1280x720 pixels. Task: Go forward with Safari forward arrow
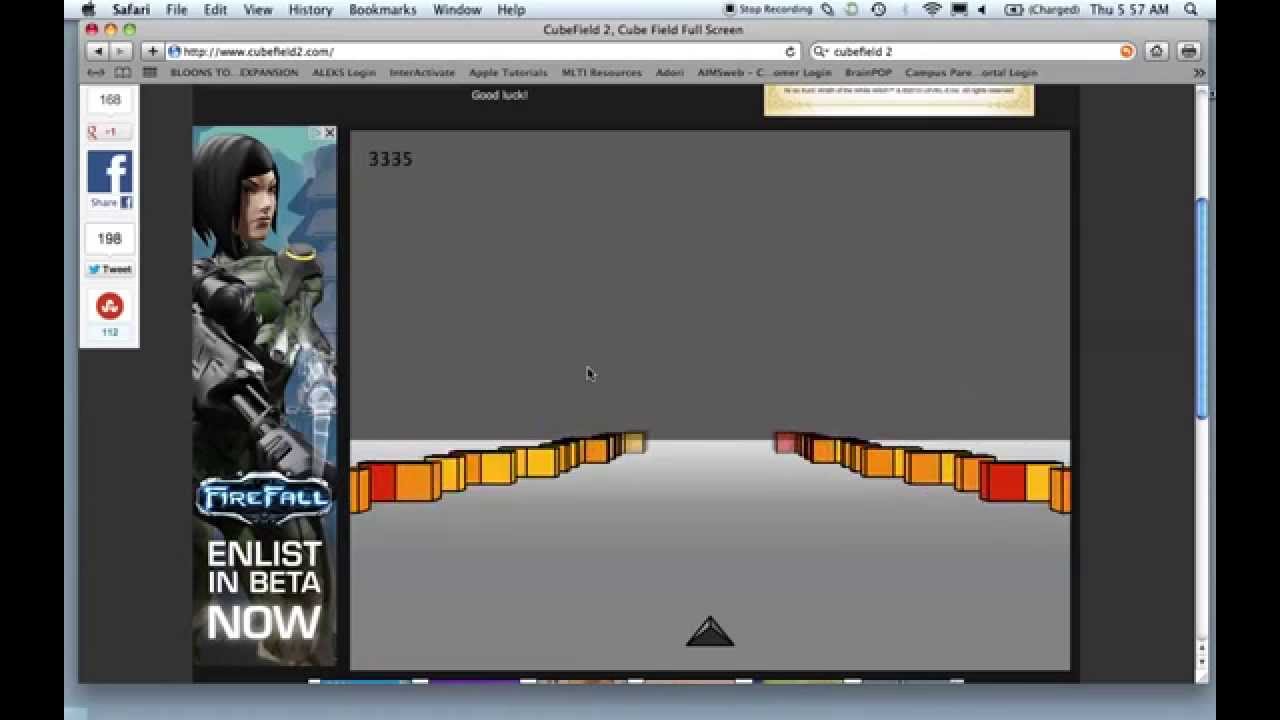pyautogui.click(x=120, y=51)
